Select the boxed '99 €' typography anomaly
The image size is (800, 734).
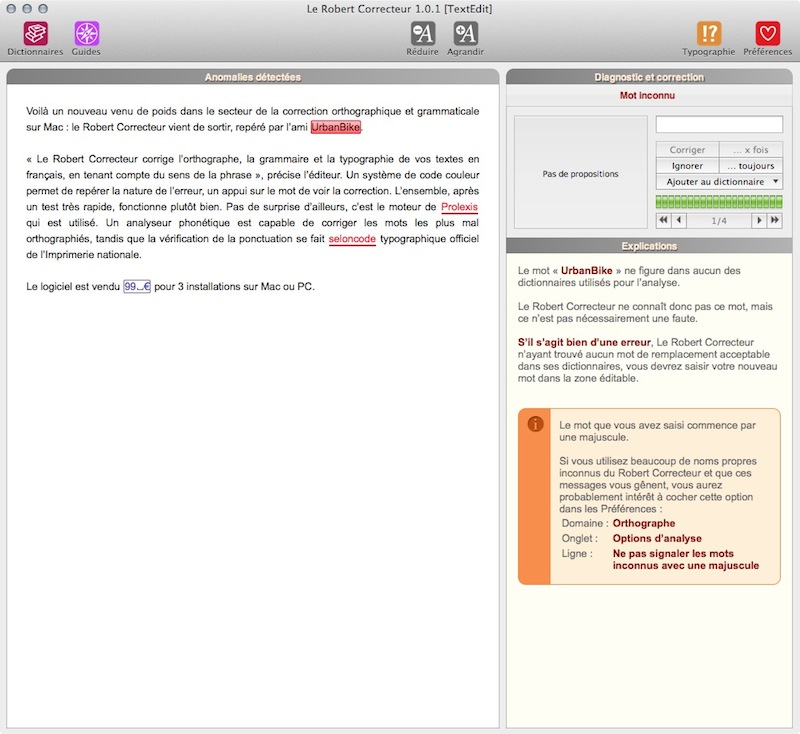(137, 287)
